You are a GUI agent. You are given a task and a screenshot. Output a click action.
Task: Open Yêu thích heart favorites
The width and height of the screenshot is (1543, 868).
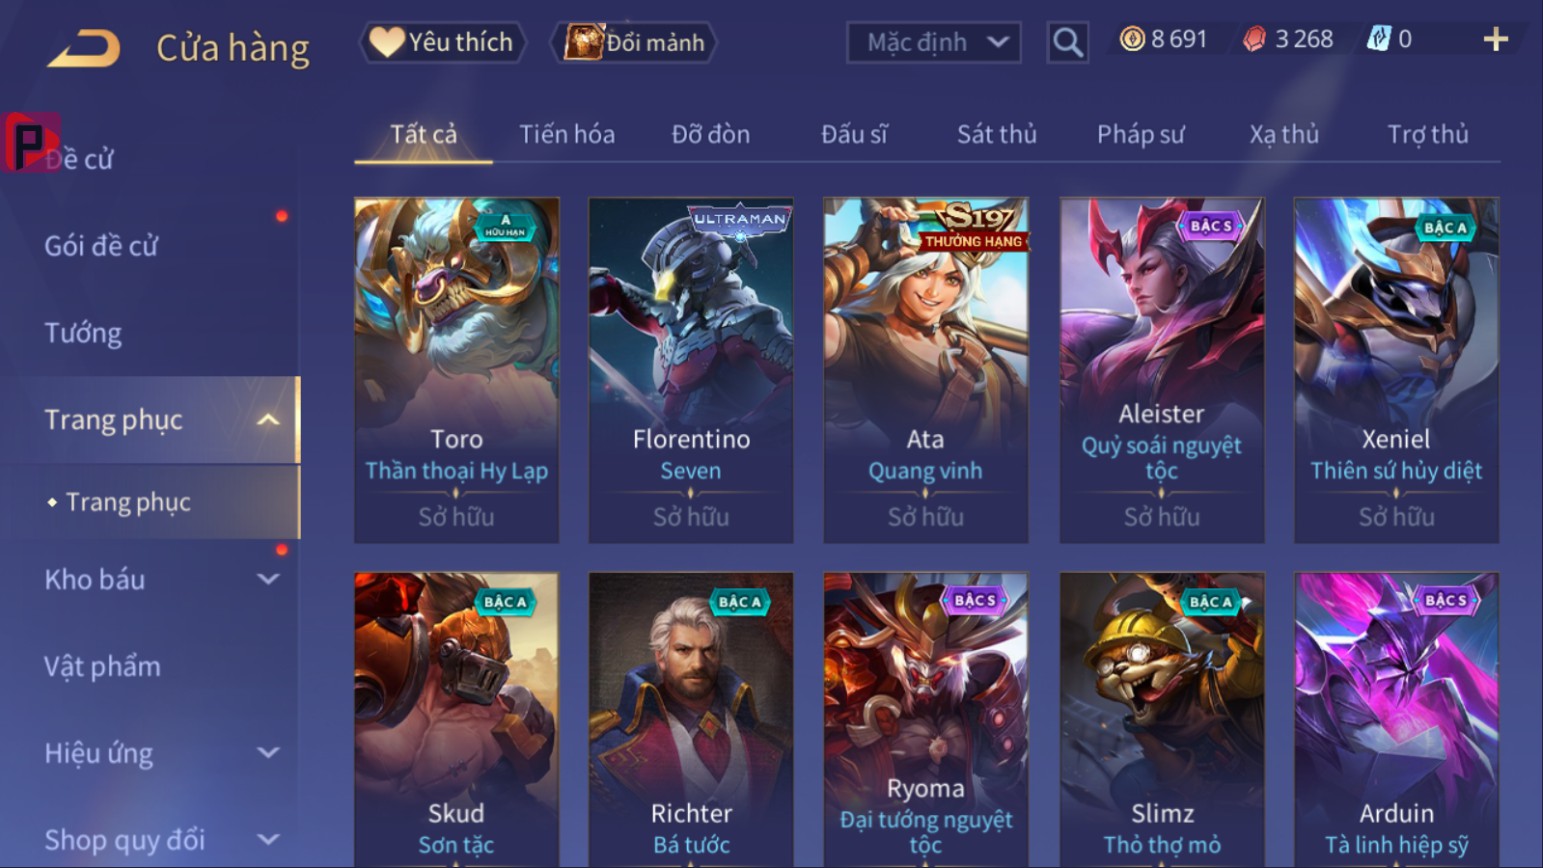click(441, 42)
